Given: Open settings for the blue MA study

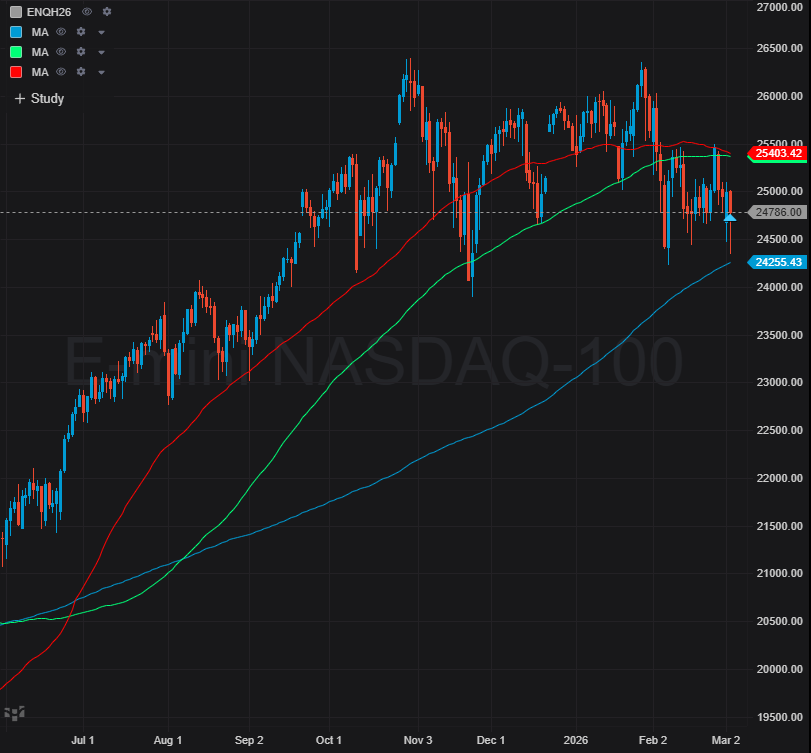Looking at the screenshot, I should 81,32.
